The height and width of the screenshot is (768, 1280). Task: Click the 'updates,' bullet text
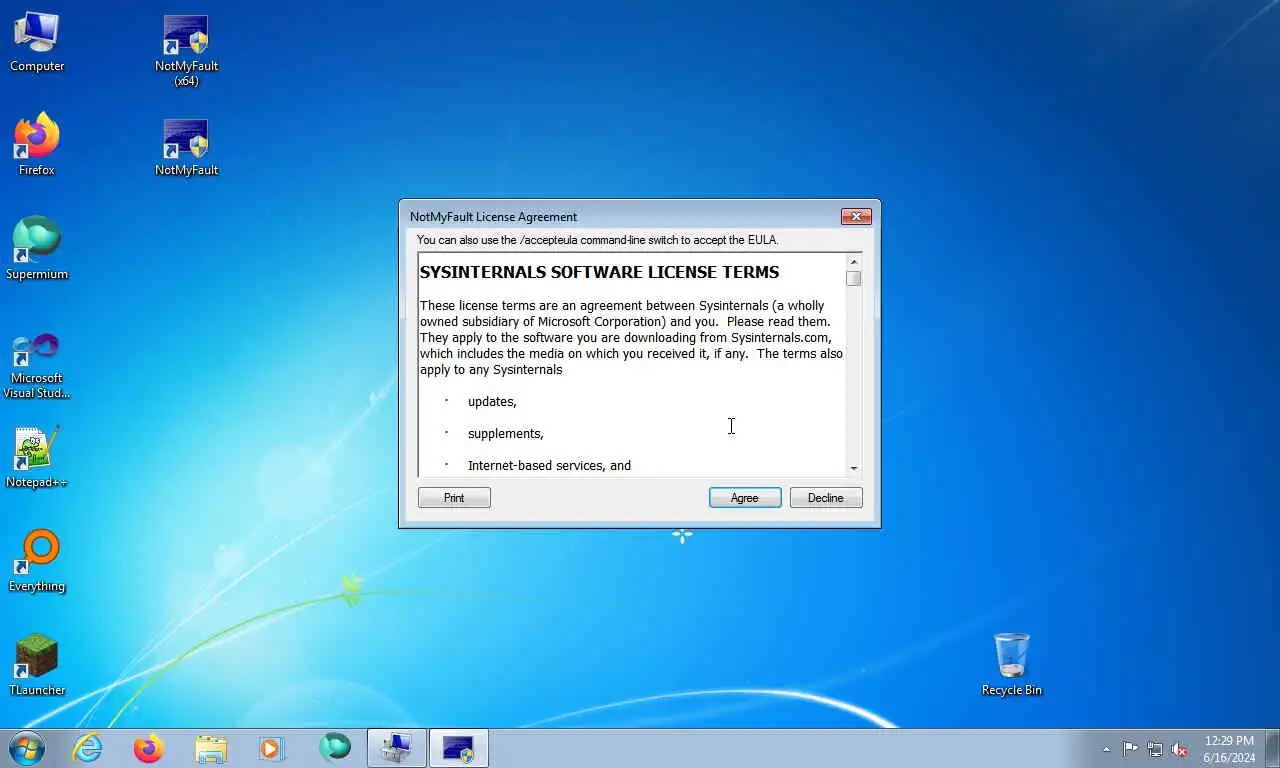tap(492, 402)
